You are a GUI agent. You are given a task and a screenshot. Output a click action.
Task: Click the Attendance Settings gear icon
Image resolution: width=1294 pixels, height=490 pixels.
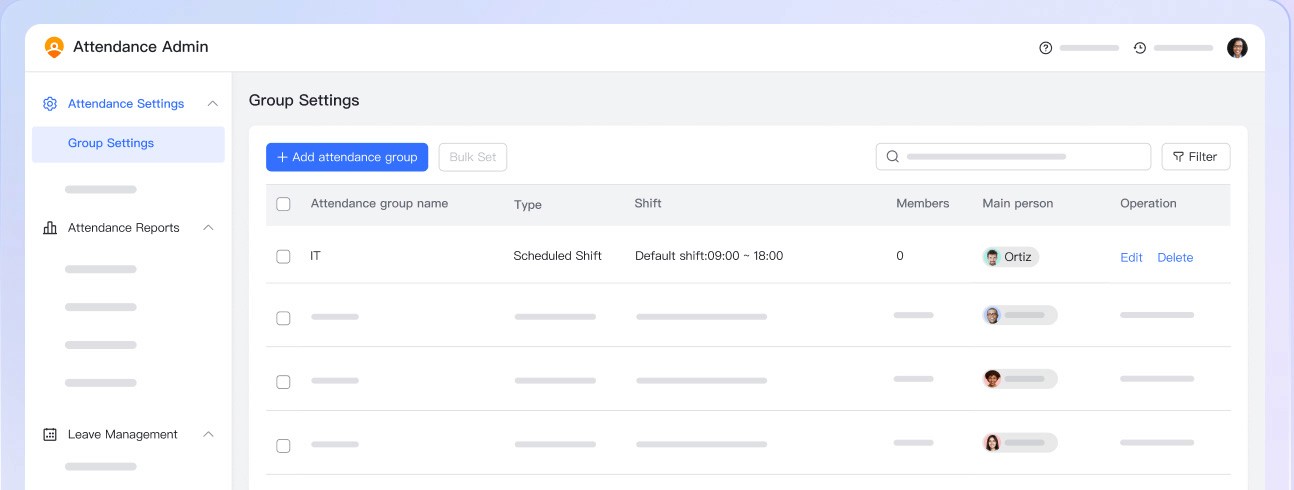[50, 104]
